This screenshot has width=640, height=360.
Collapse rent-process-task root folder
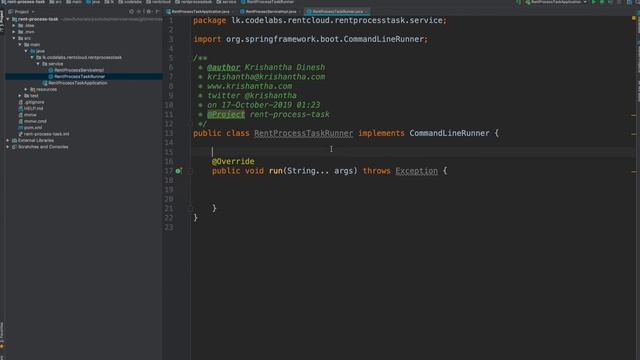click(x=8, y=19)
